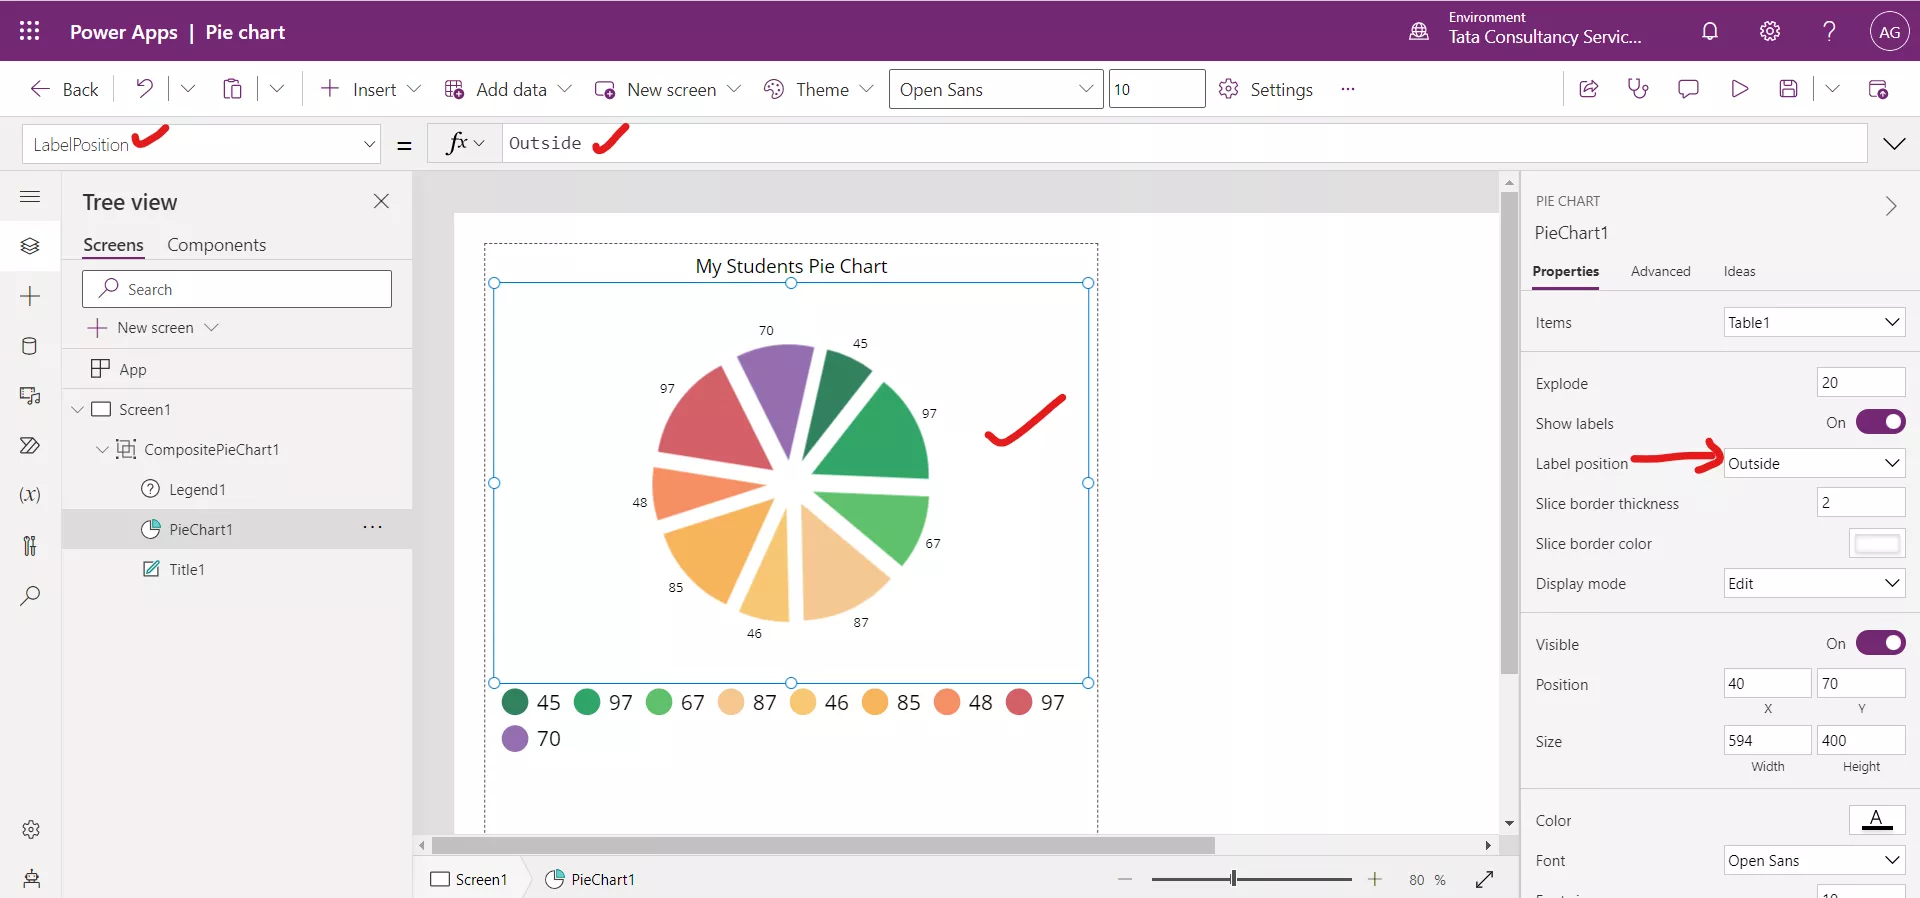The height and width of the screenshot is (898, 1920).
Task: Click the AG account avatar
Action: (1889, 31)
